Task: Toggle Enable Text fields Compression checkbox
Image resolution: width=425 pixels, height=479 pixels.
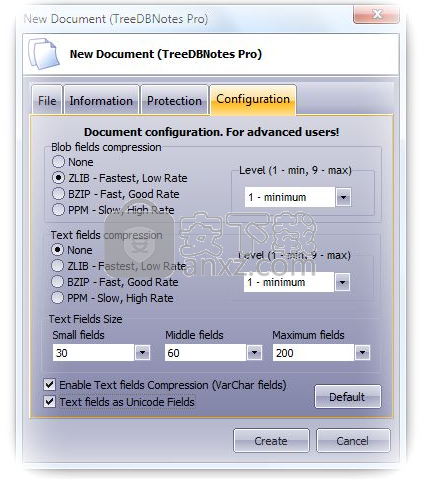Action: click(x=49, y=385)
